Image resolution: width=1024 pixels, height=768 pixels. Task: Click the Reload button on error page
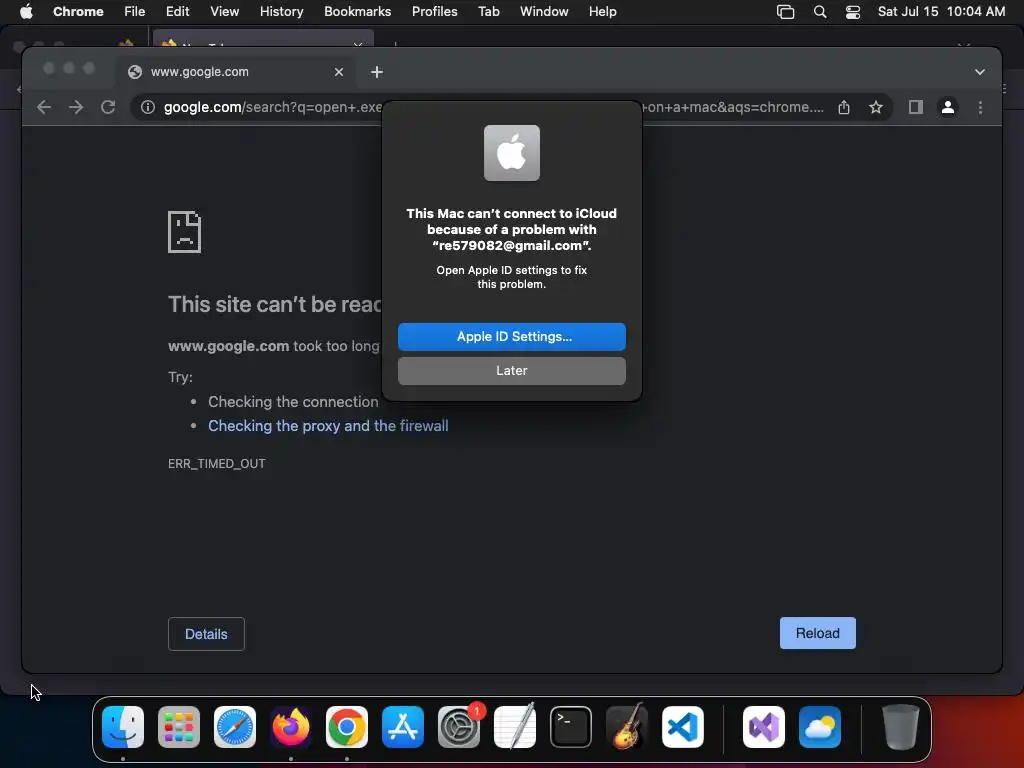point(817,633)
